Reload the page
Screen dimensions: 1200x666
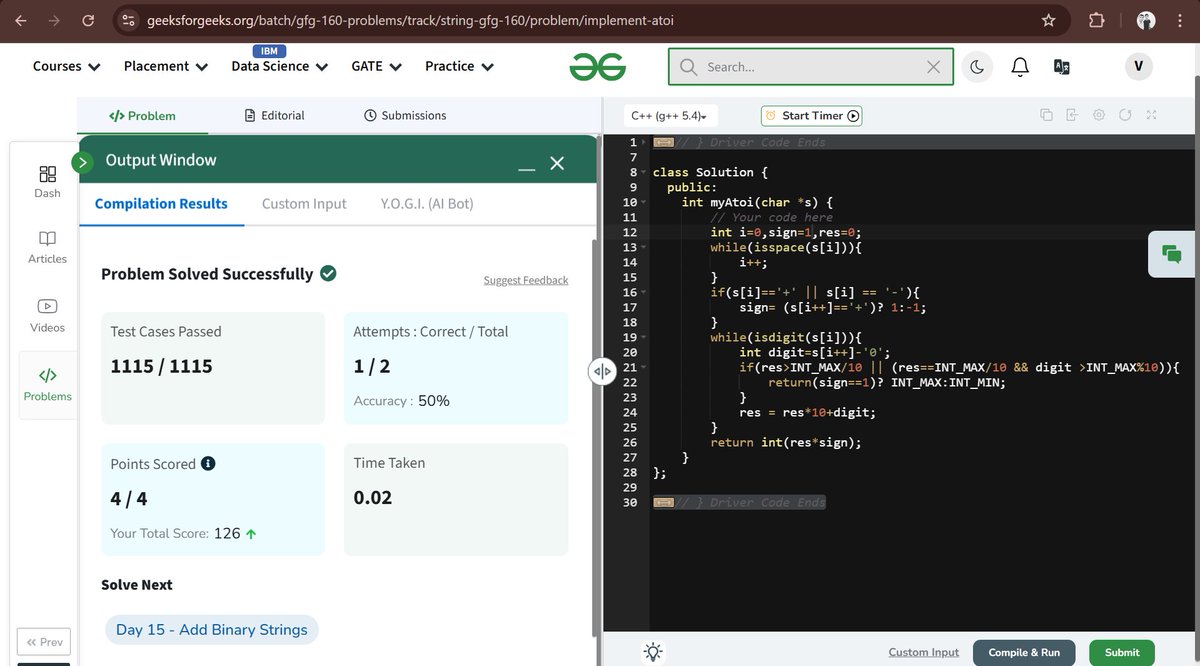tap(88, 20)
